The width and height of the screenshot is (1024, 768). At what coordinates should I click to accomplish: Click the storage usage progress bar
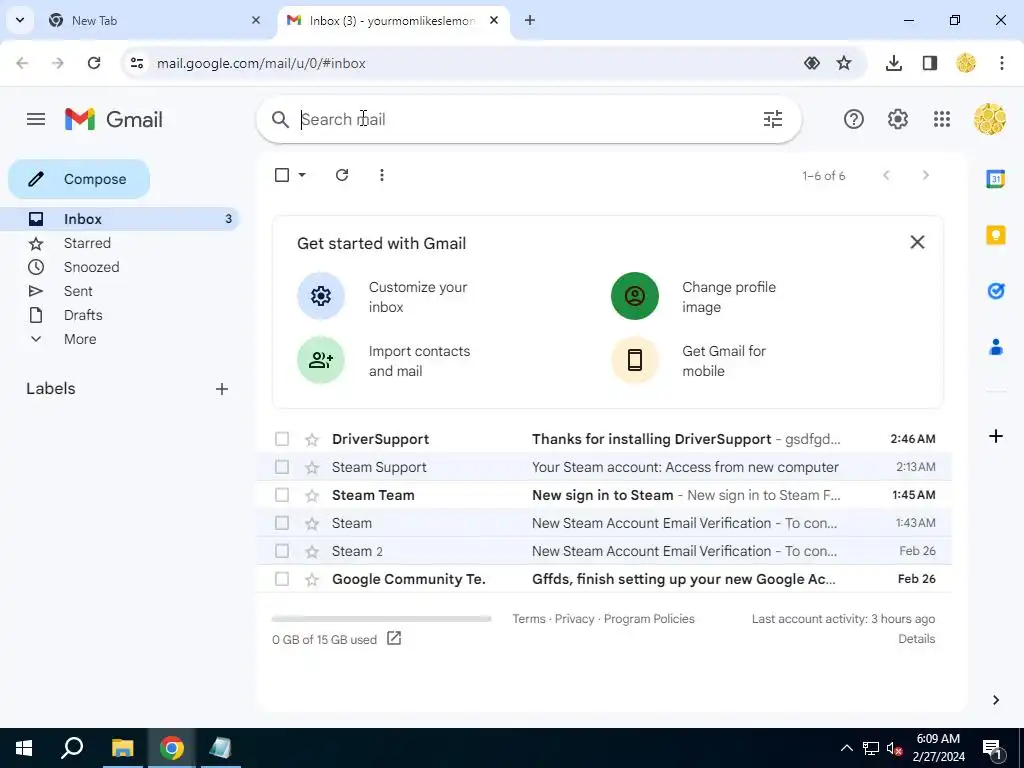pos(381,618)
